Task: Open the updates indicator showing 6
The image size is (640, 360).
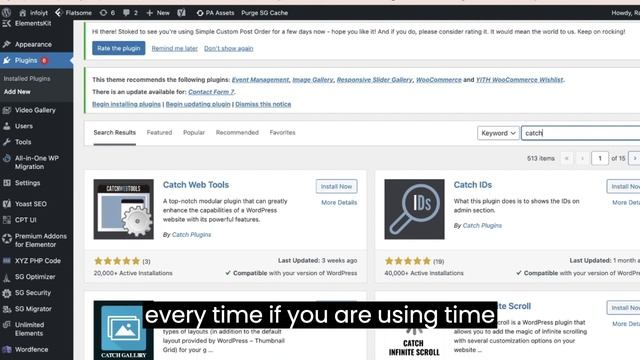Action: [107, 13]
